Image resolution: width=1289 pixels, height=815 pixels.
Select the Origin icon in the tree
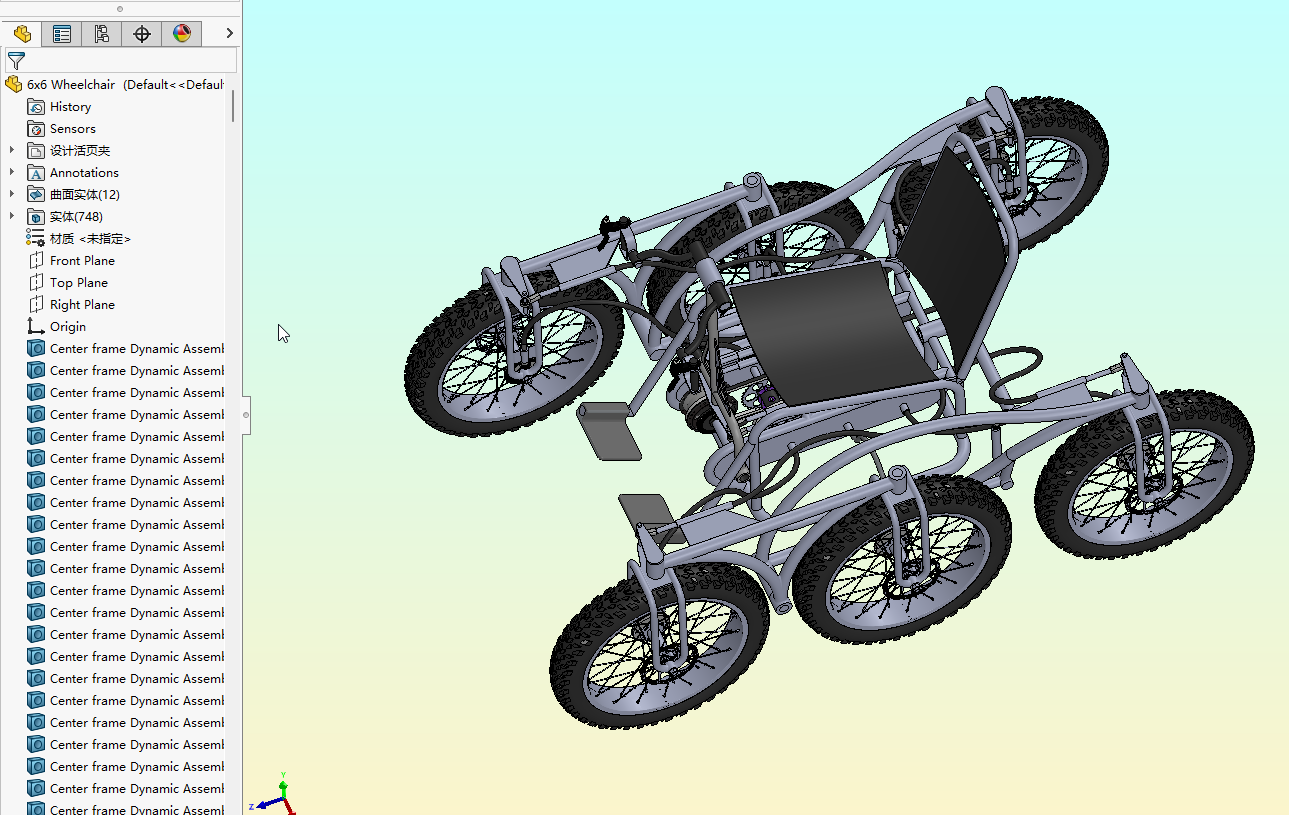pyautogui.click(x=36, y=327)
